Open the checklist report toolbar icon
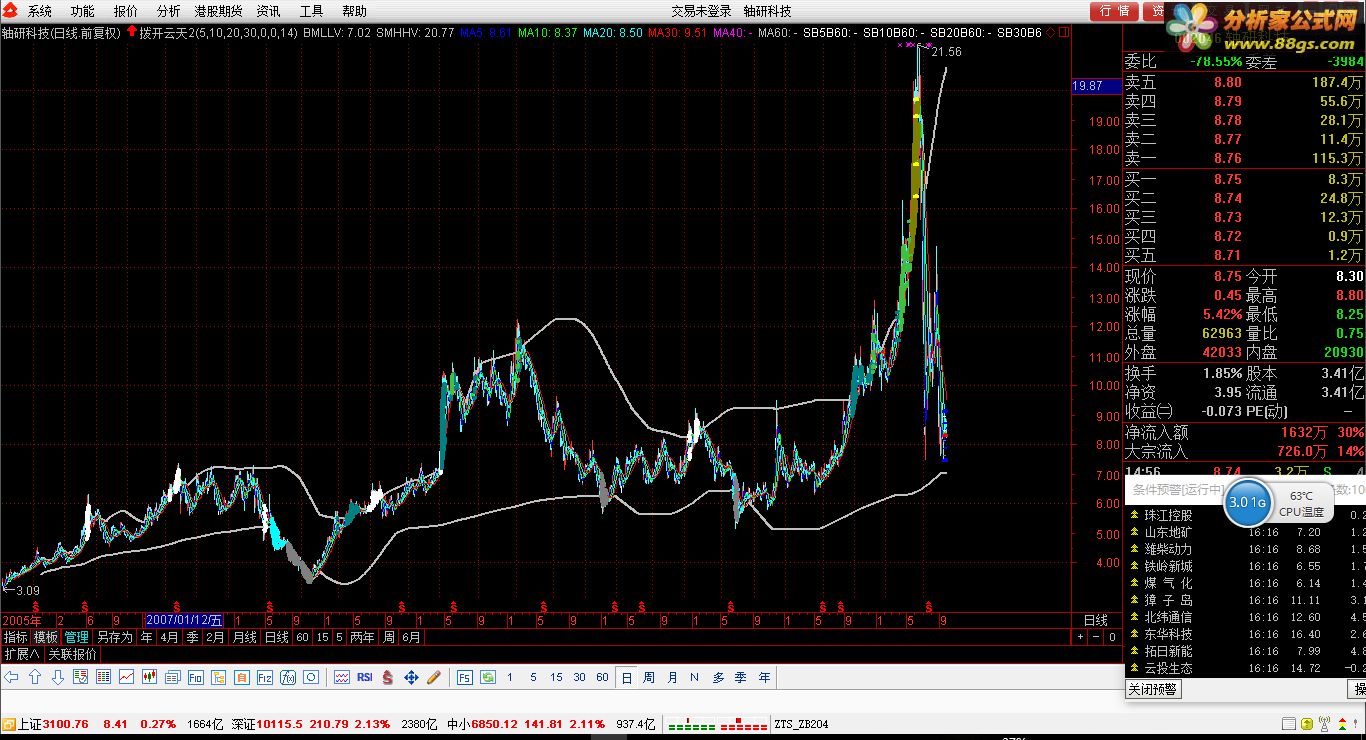 pyautogui.click(x=80, y=677)
